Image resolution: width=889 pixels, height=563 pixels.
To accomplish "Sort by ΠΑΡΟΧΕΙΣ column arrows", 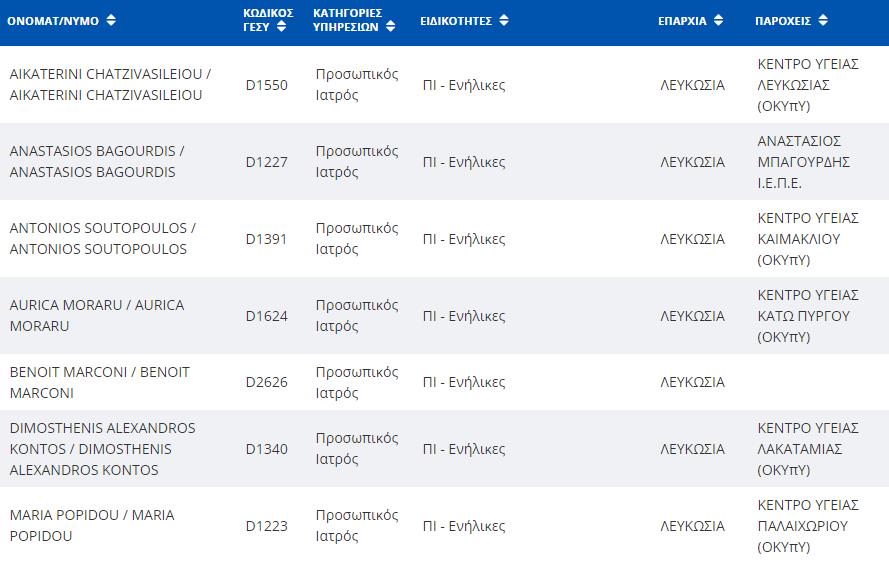I will coord(823,20).
